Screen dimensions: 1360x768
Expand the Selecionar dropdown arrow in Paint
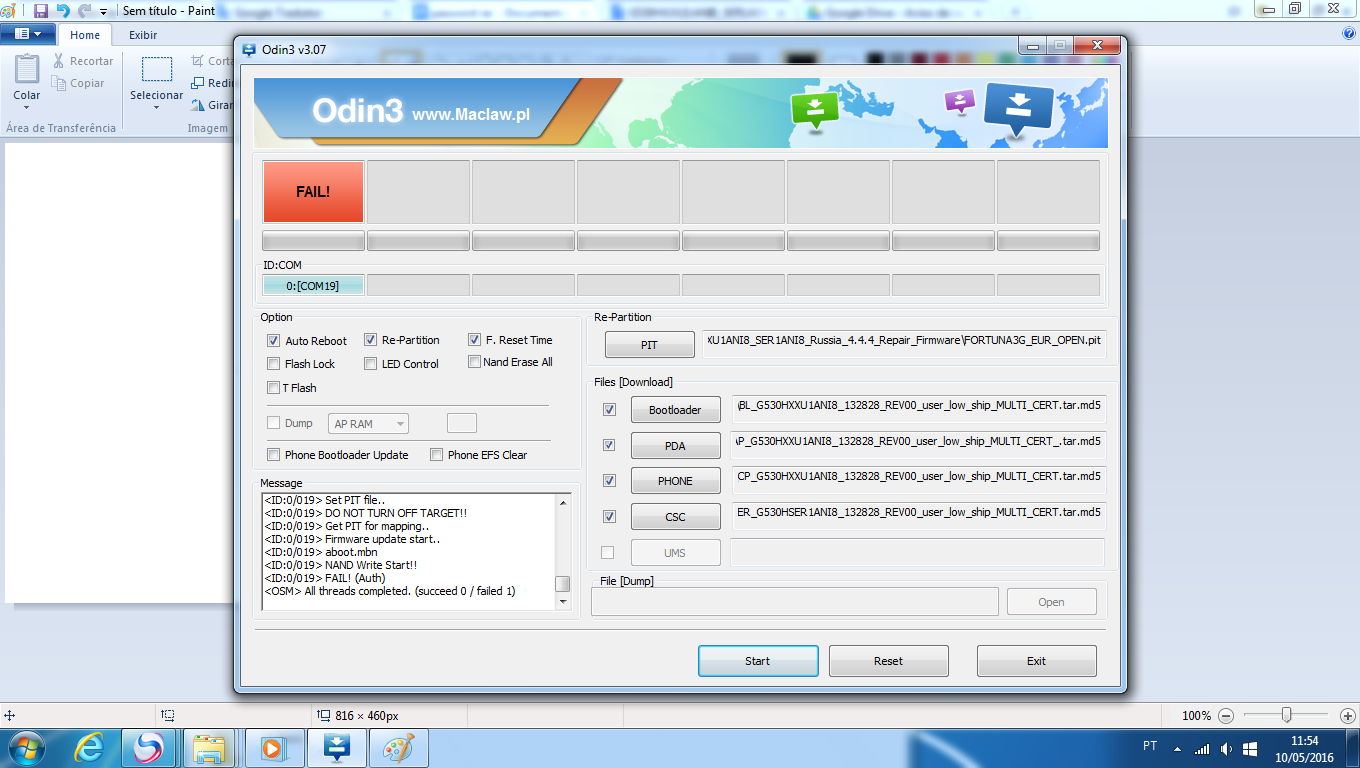[x=156, y=107]
